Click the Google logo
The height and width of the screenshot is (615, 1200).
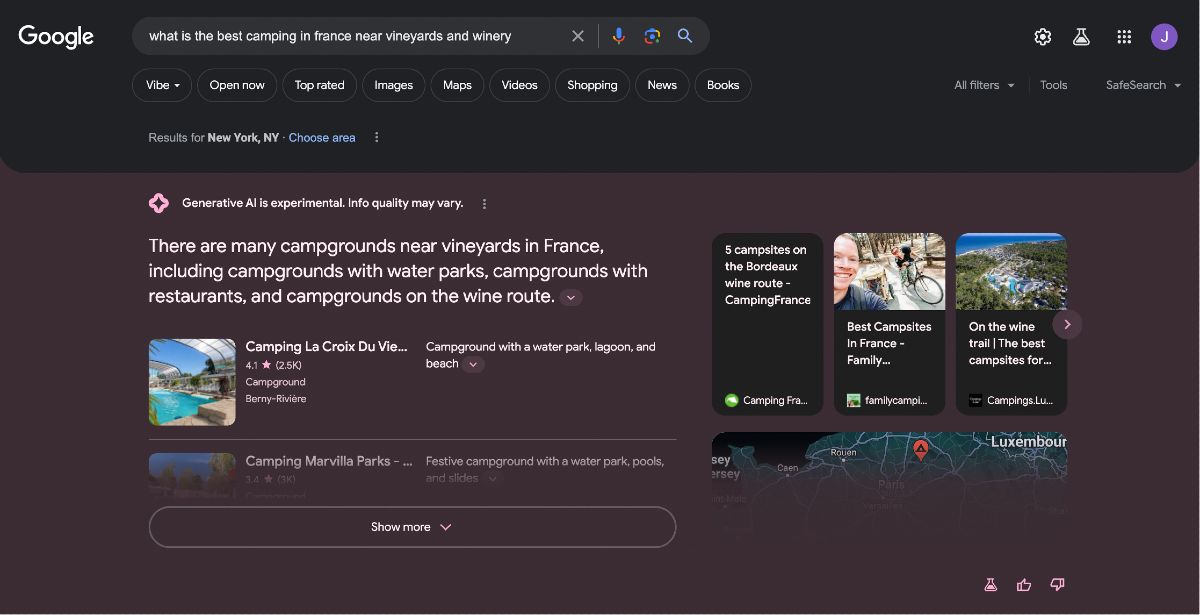pyautogui.click(x=56, y=37)
